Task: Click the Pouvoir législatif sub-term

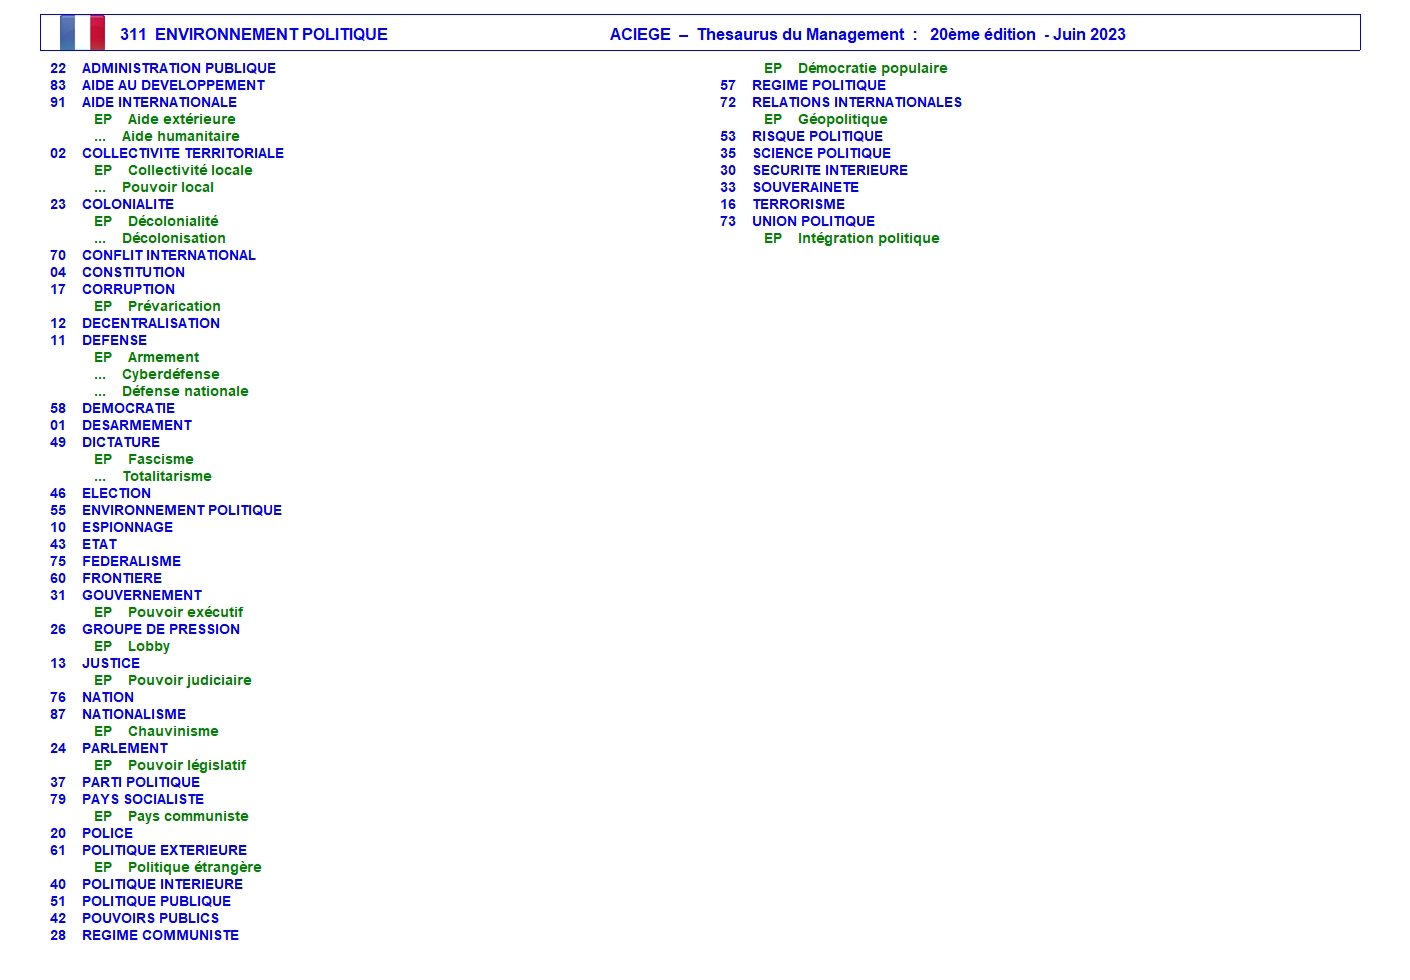Action: [x=186, y=765]
